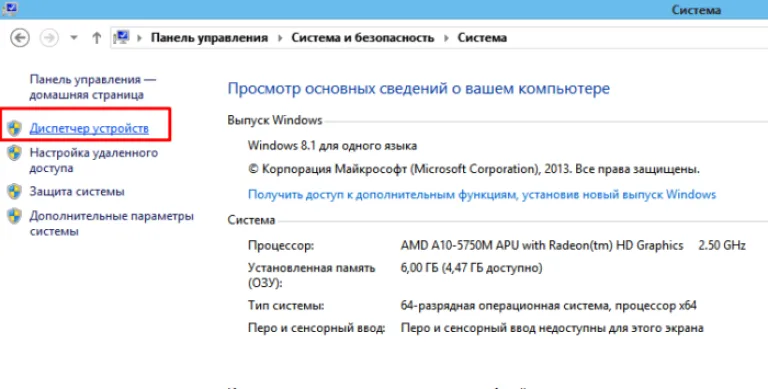Open Дополнительные параметры системы link
The width and height of the screenshot is (768, 389).
click(x=112, y=223)
